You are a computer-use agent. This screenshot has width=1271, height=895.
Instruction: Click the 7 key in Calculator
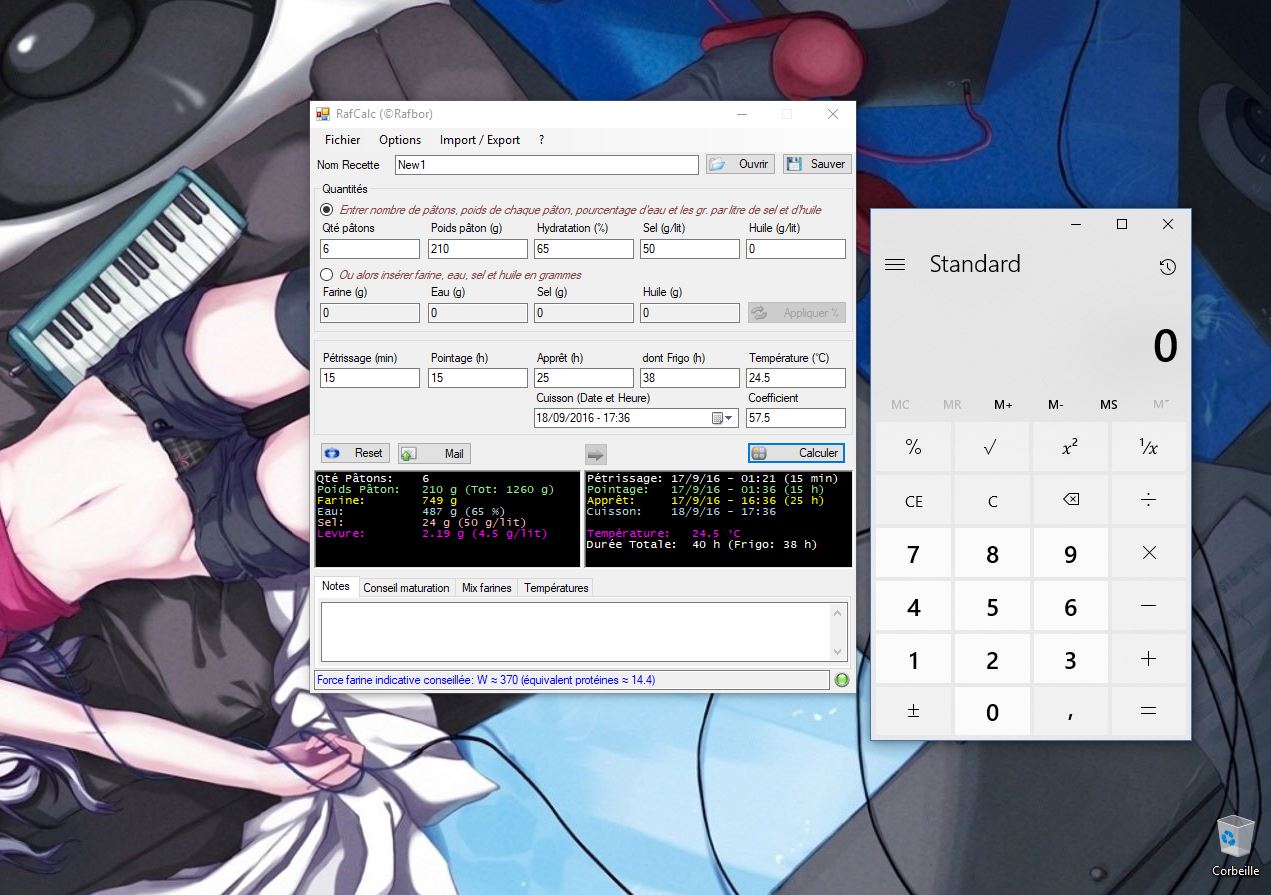(913, 553)
